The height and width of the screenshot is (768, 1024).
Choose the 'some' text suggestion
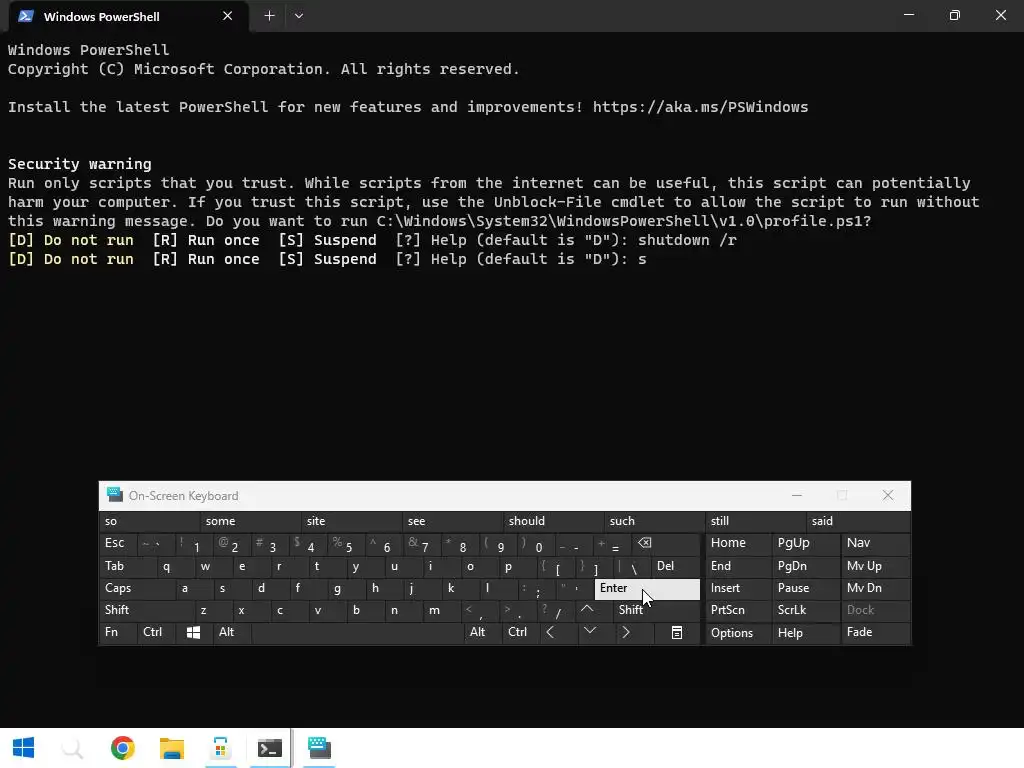point(251,521)
